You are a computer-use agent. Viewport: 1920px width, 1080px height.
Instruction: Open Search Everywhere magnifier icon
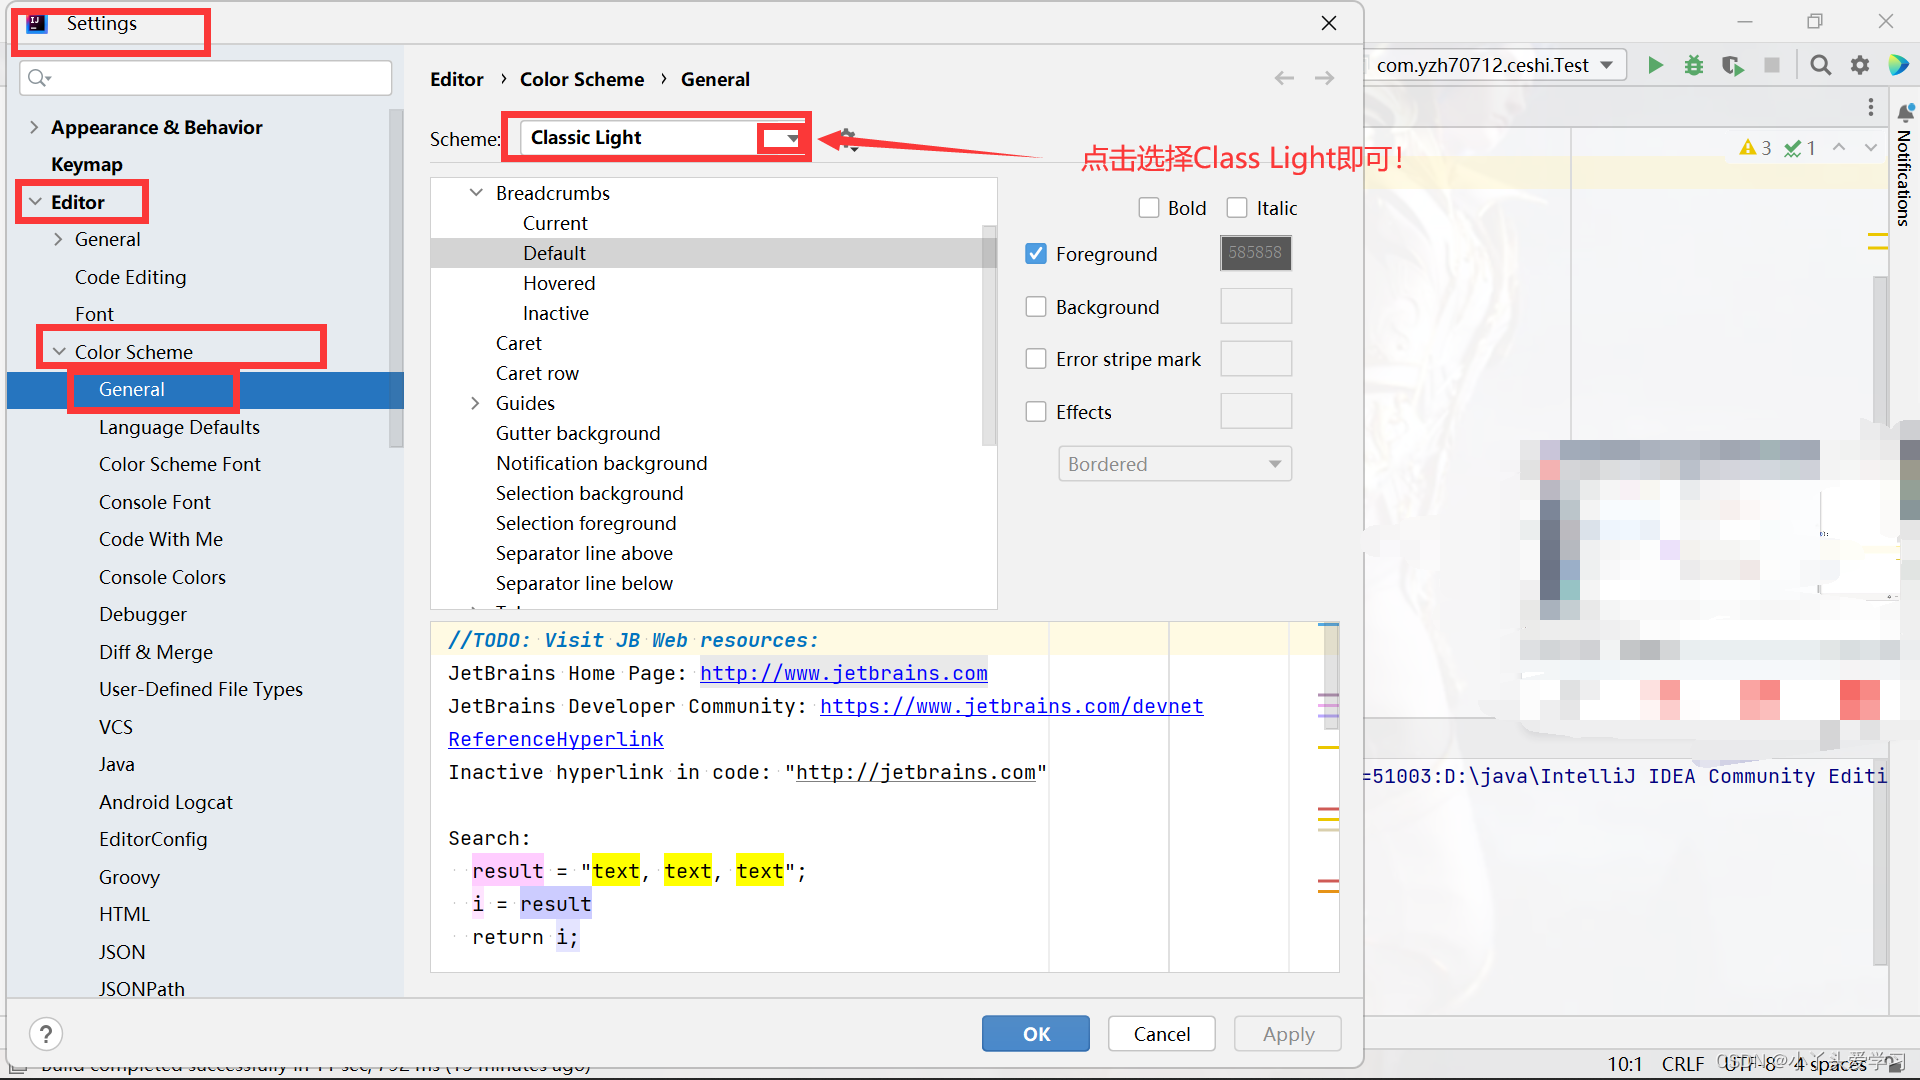pyautogui.click(x=1820, y=65)
